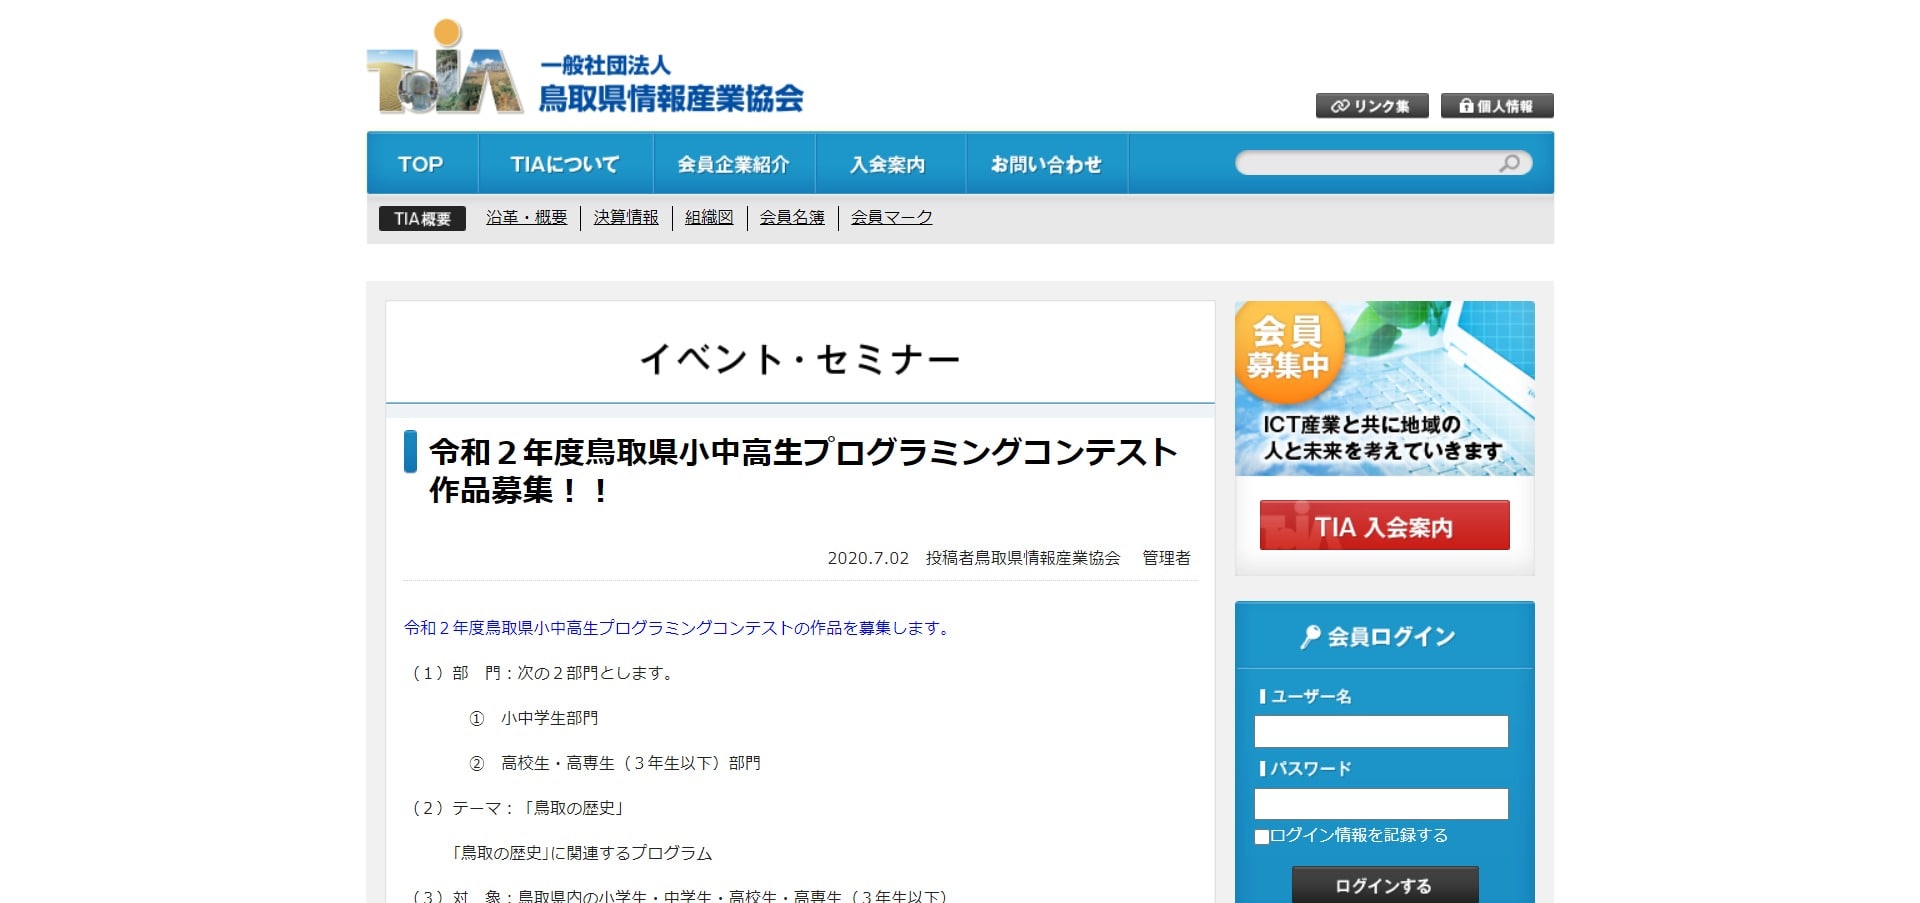
Task: View the 会員名簿 member list link
Action: 792,217
